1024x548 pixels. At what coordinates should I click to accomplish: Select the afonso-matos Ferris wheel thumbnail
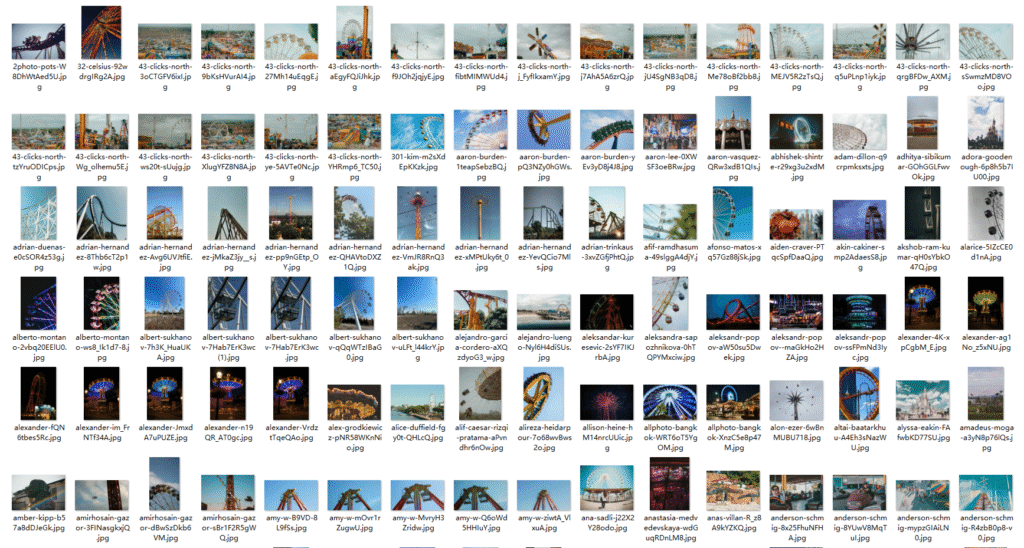point(733,214)
